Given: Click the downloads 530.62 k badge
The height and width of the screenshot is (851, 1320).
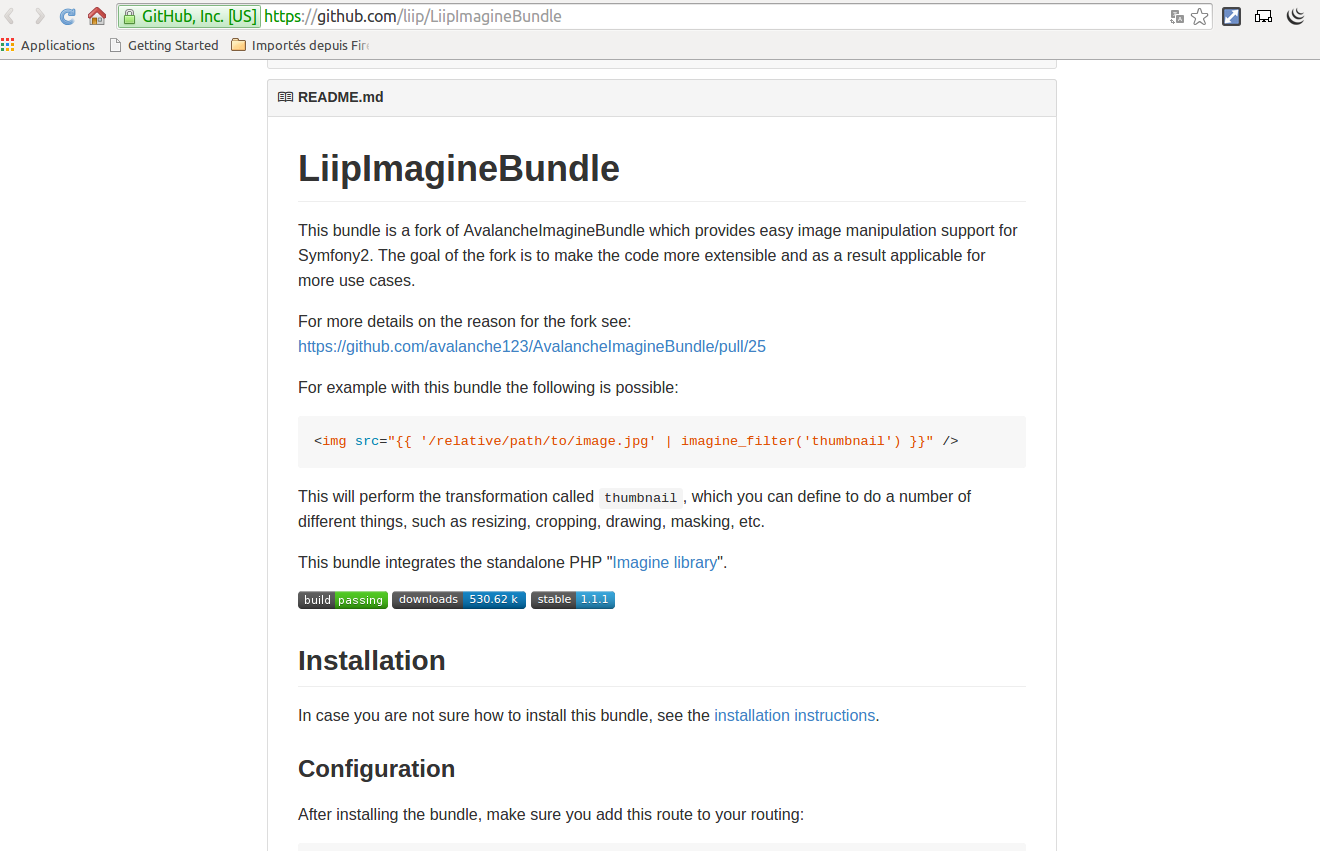Looking at the screenshot, I should 459,600.
